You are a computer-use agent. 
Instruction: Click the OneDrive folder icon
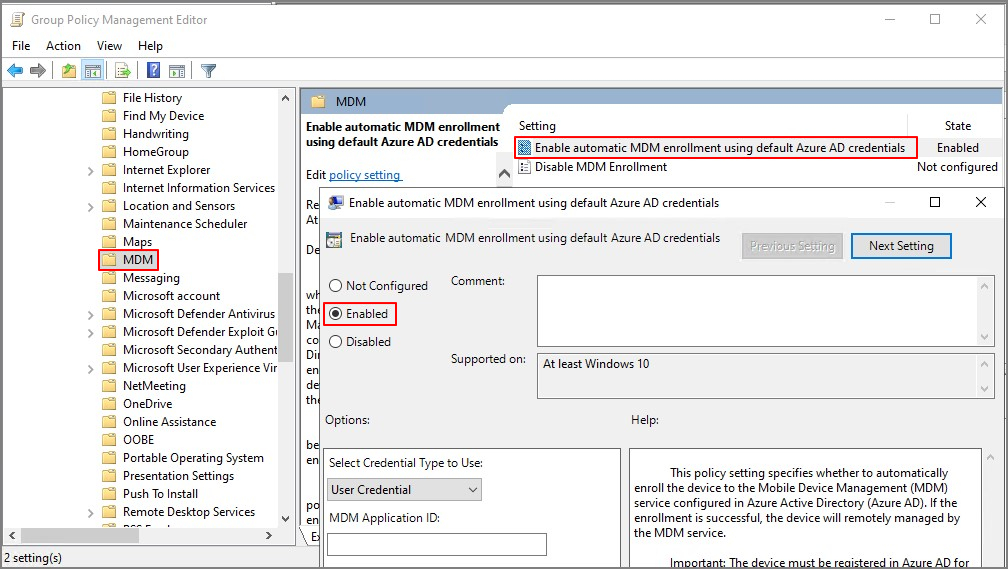click(x=109, y=404)
